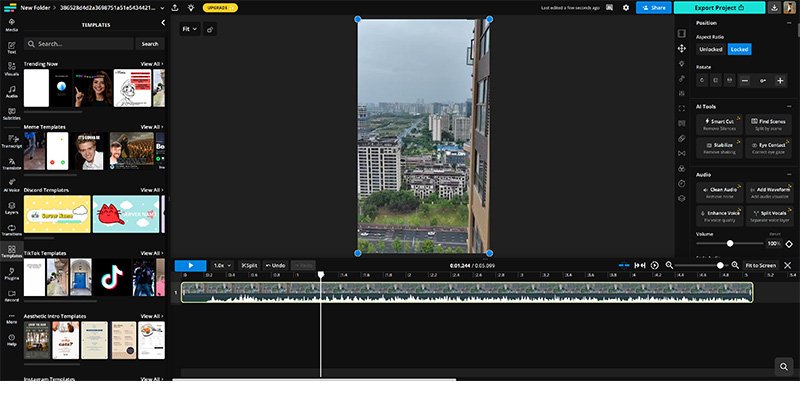Click the upload icon next to project name

point(174,8)
